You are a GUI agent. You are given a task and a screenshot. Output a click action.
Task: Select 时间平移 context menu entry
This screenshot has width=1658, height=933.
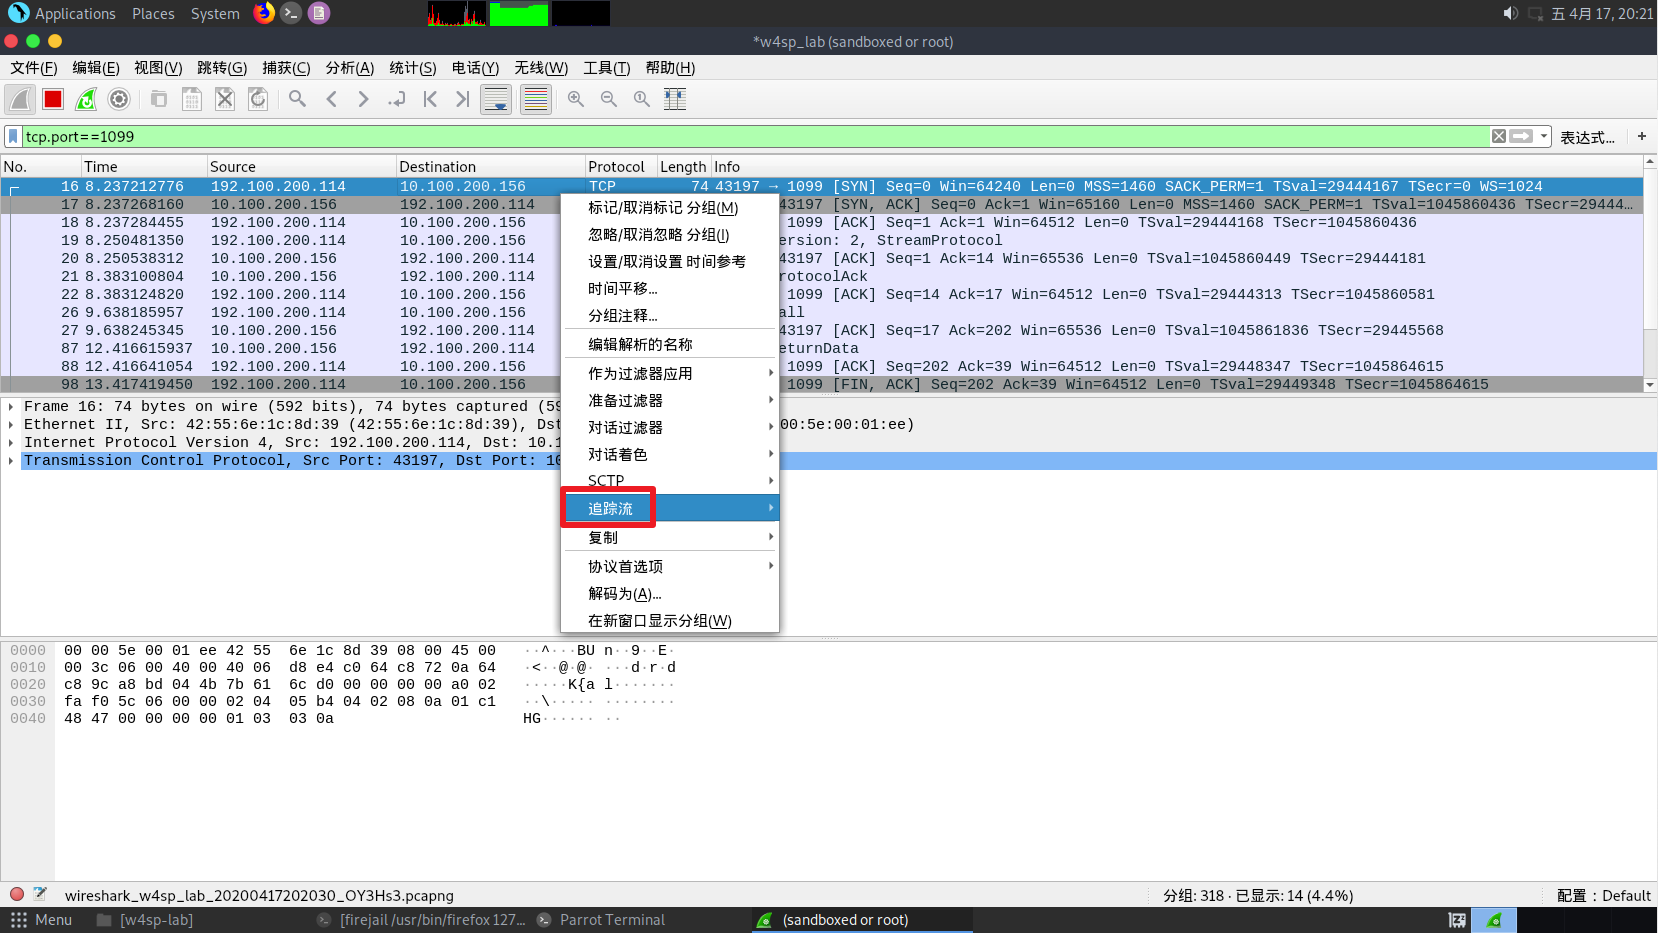coord(669,289)
